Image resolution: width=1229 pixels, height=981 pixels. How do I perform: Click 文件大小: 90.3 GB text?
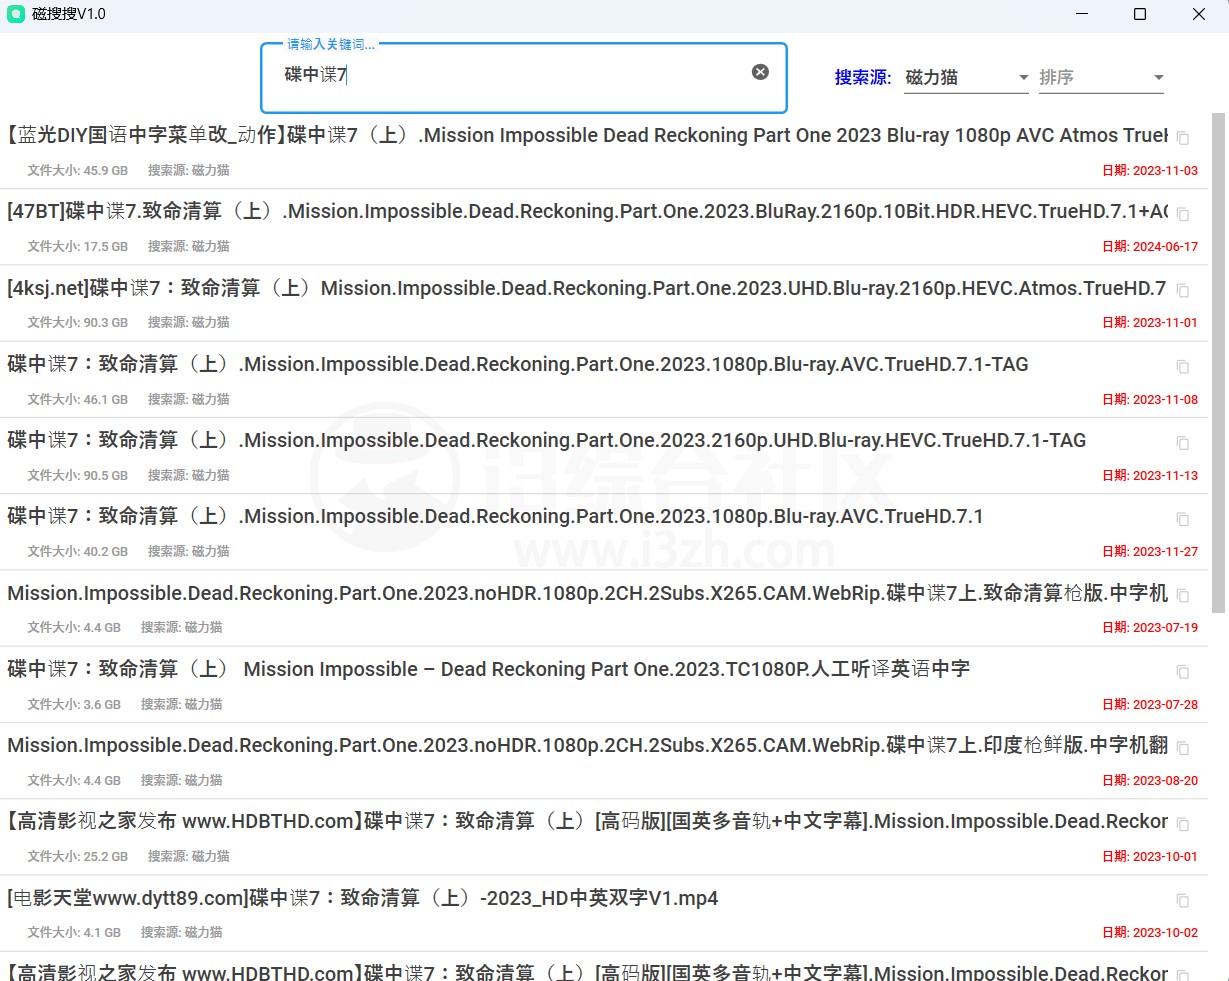(x=78, y=322)
